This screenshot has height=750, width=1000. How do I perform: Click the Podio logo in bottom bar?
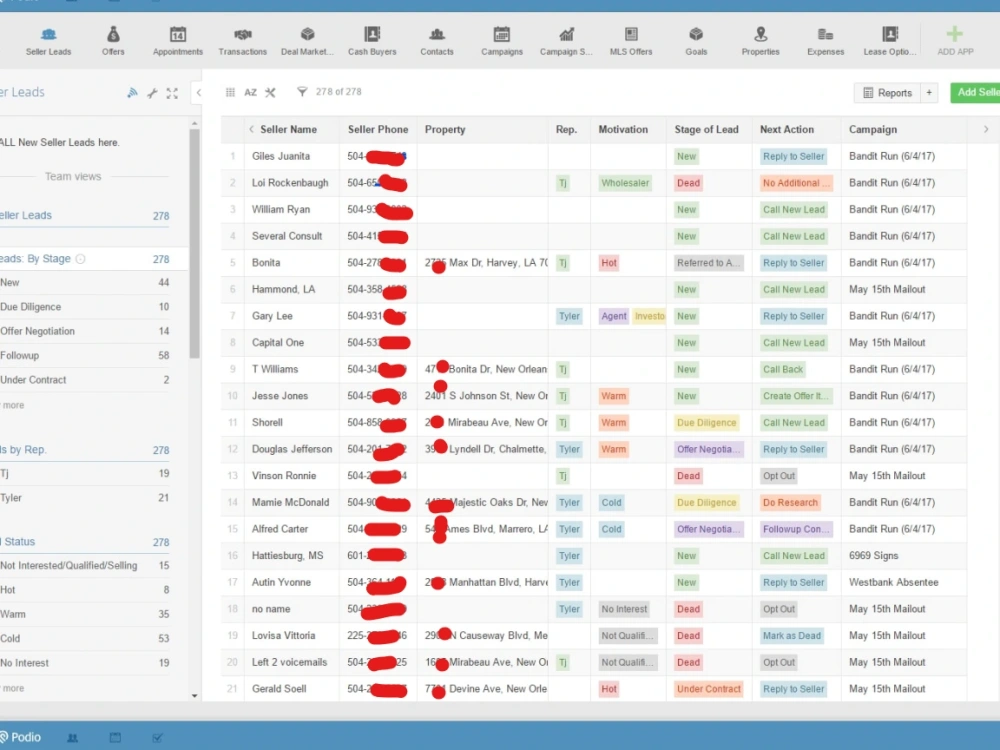click(20, 737)
